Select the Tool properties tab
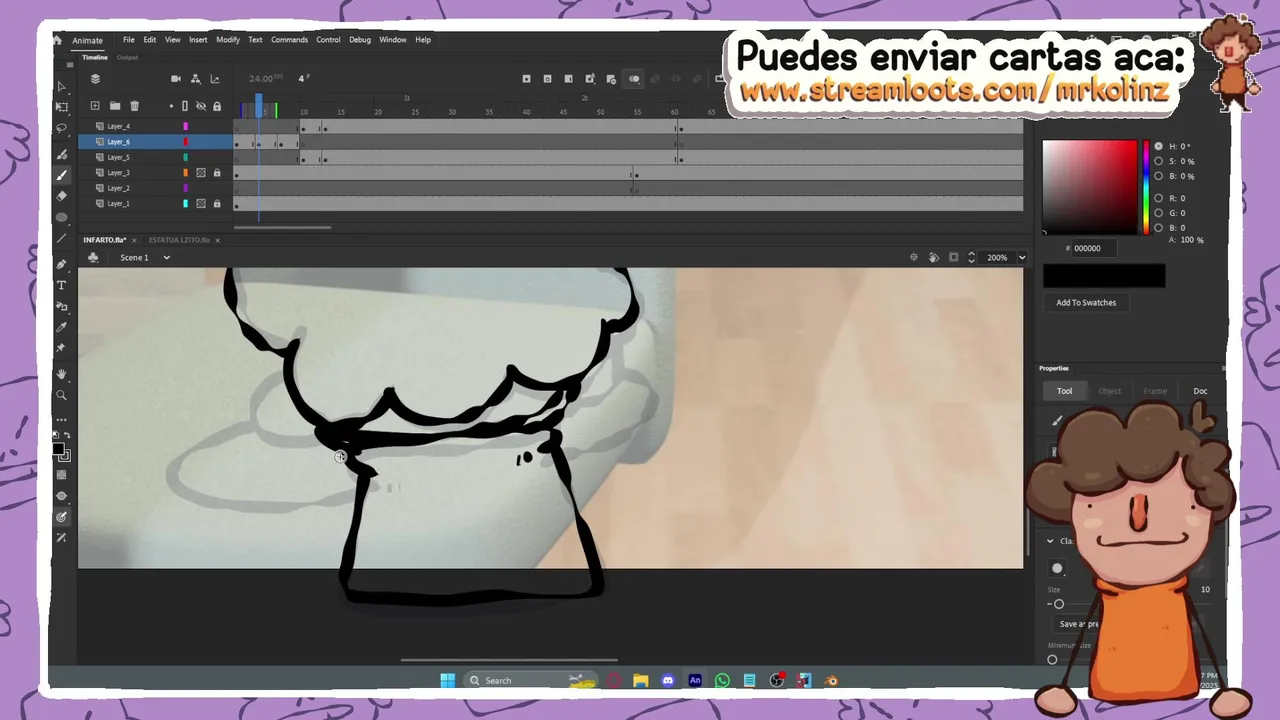The height and width of the screenshot is (720, 1280). pos(1065,391)
